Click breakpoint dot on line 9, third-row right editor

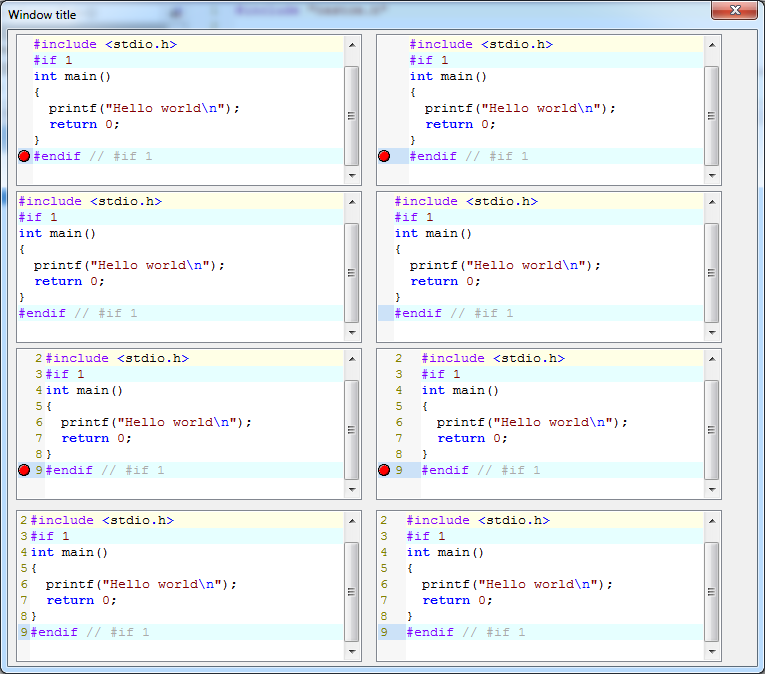point(384,470)
